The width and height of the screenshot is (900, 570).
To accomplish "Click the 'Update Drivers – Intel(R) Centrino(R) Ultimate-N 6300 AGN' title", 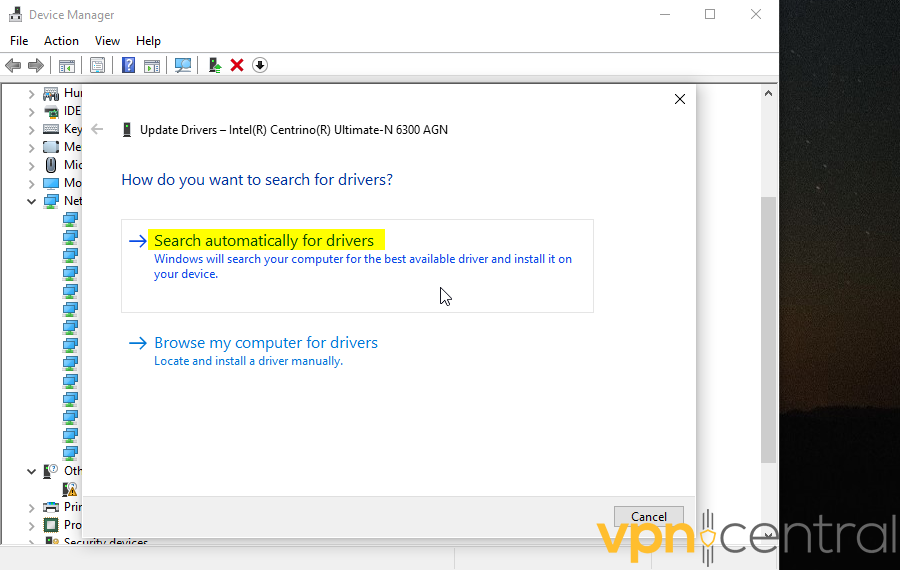I will [x=294, y=130].
